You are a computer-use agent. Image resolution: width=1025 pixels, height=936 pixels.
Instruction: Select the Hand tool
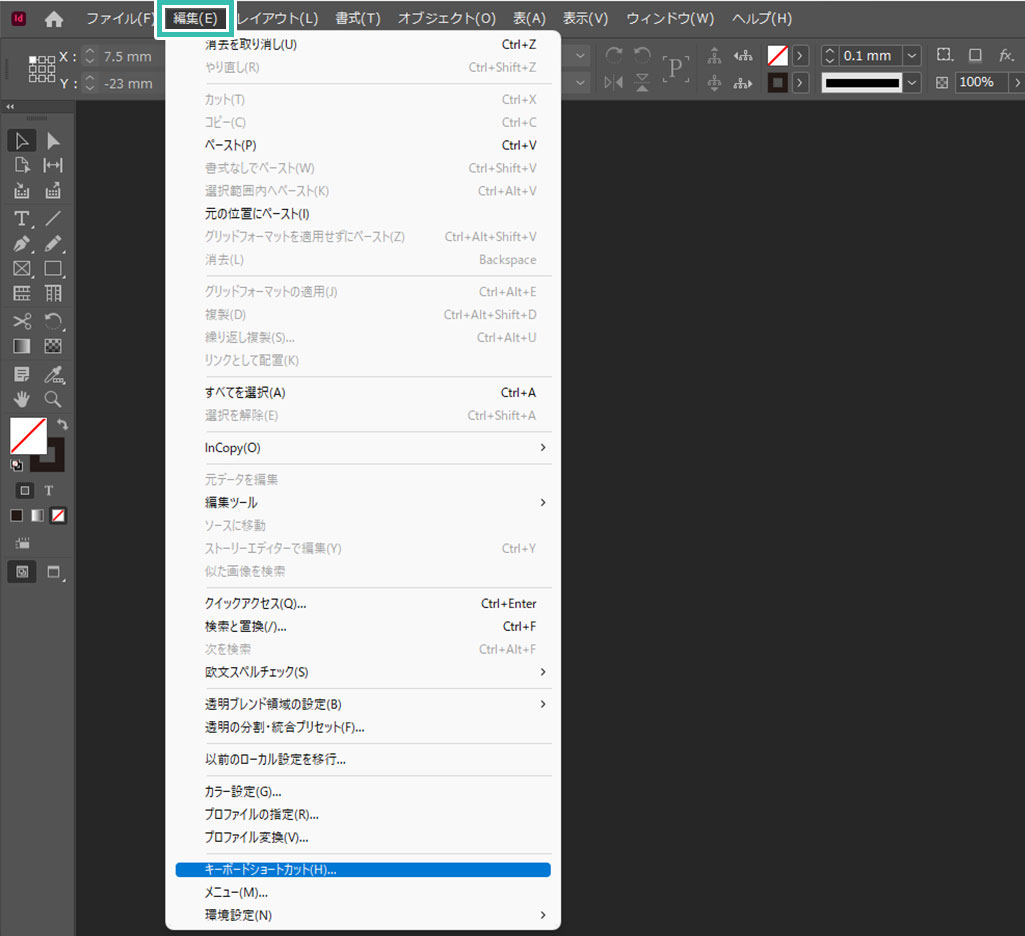(x=22, y=398)
